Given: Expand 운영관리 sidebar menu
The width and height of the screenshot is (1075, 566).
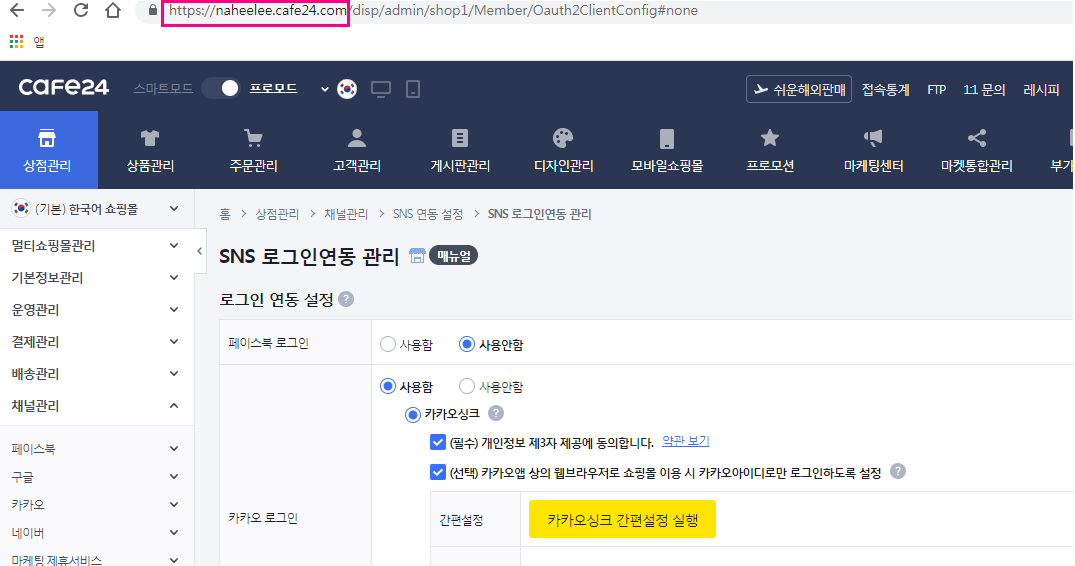Looking at the screenshot, I should coord(97,310).
